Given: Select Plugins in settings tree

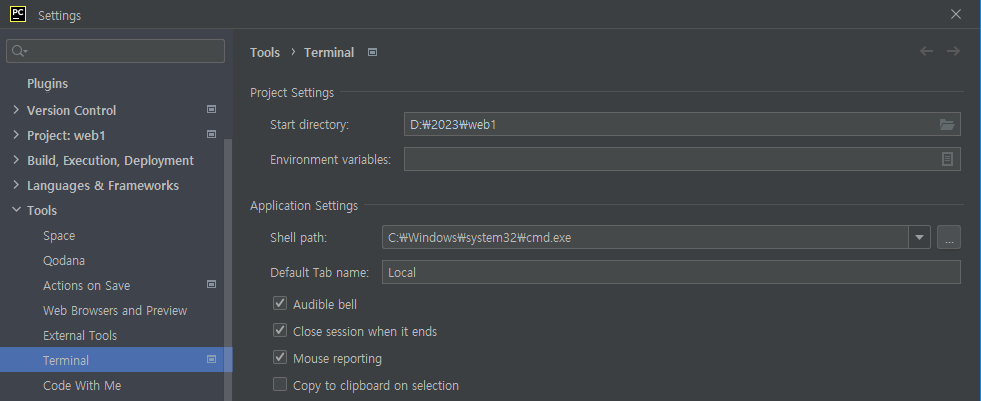Looking at the screenshot, I should [48, 84].
